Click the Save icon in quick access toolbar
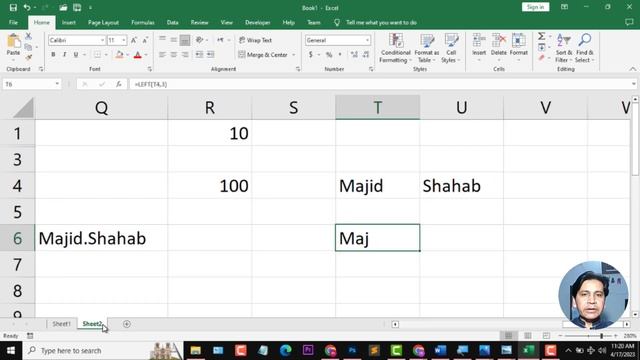640x360 pixels. [13, 7]
